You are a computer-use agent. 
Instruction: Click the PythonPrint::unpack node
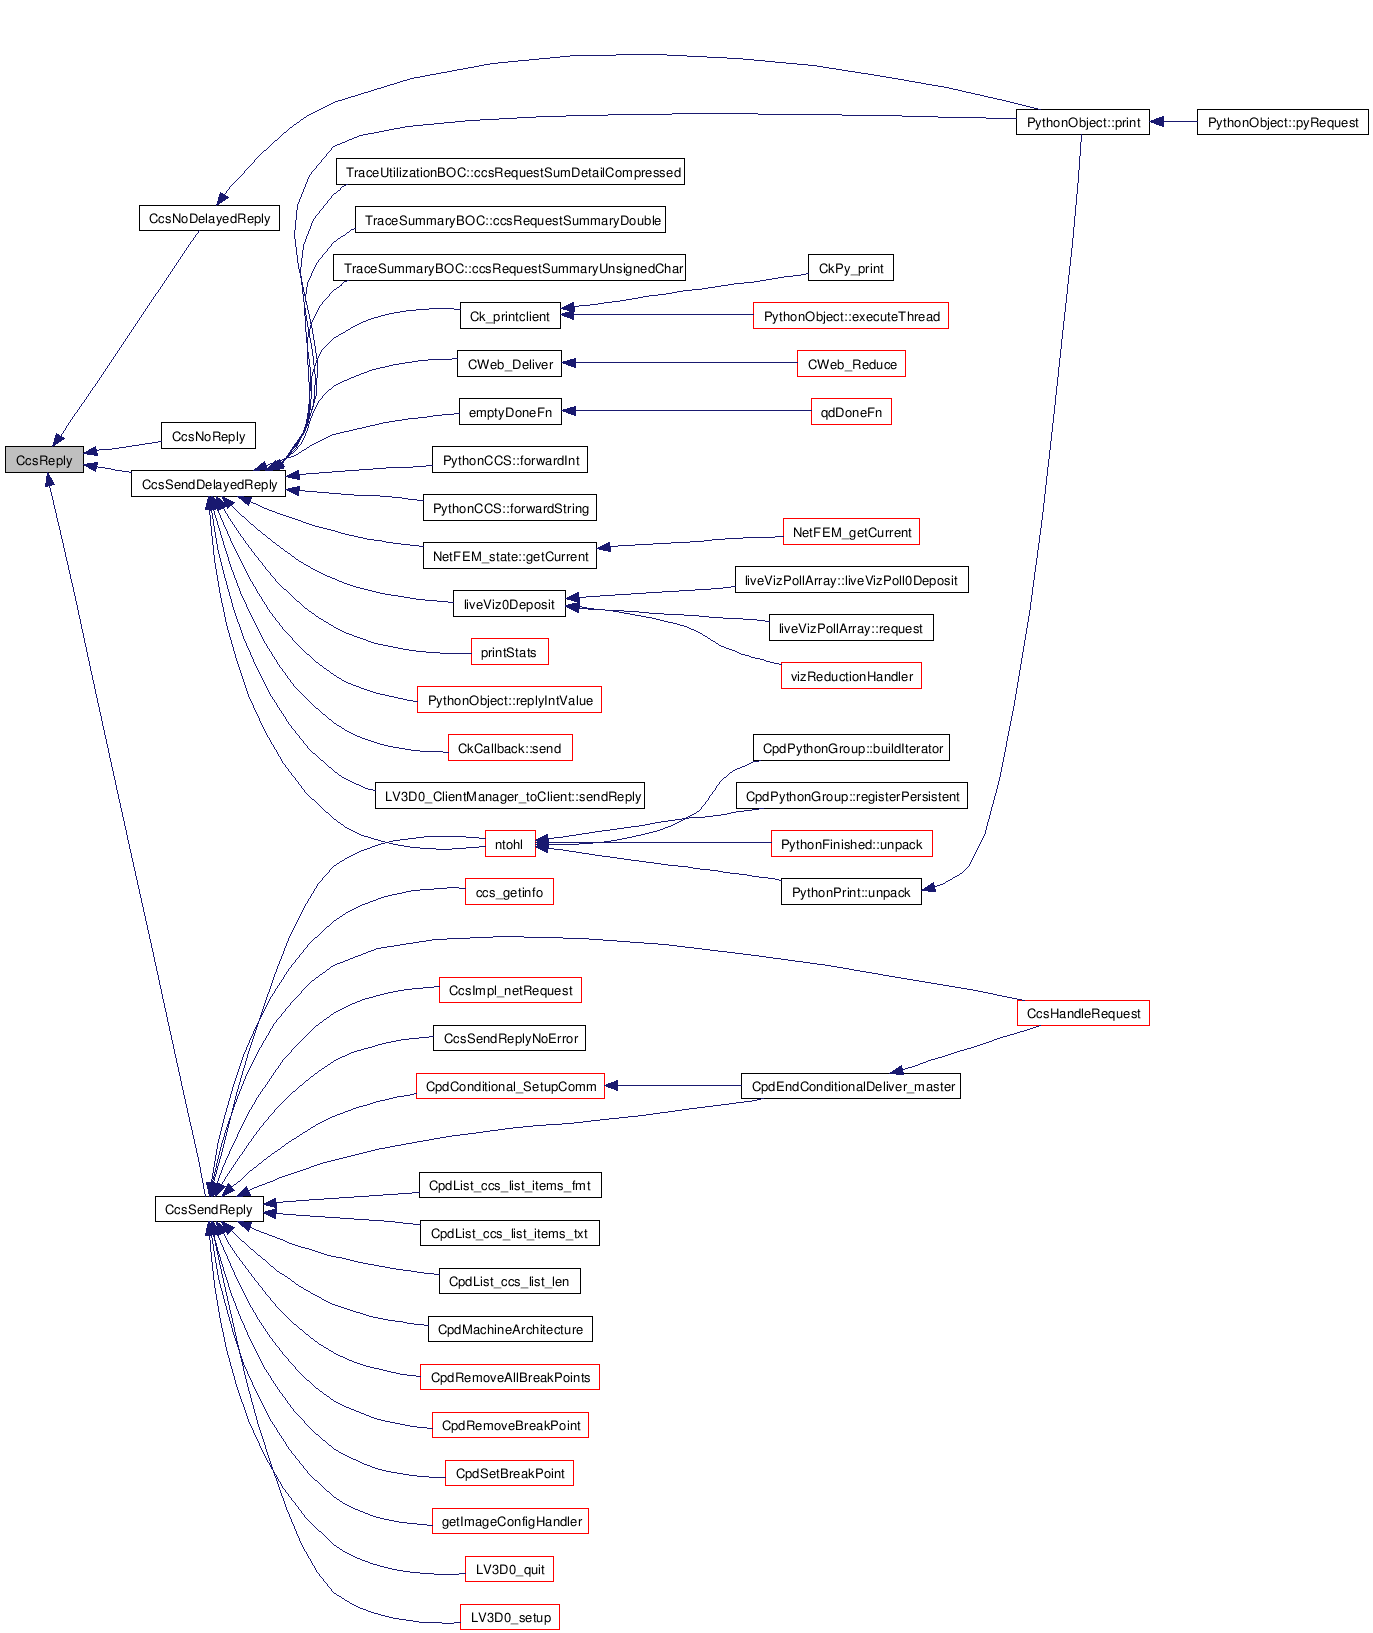851,893
